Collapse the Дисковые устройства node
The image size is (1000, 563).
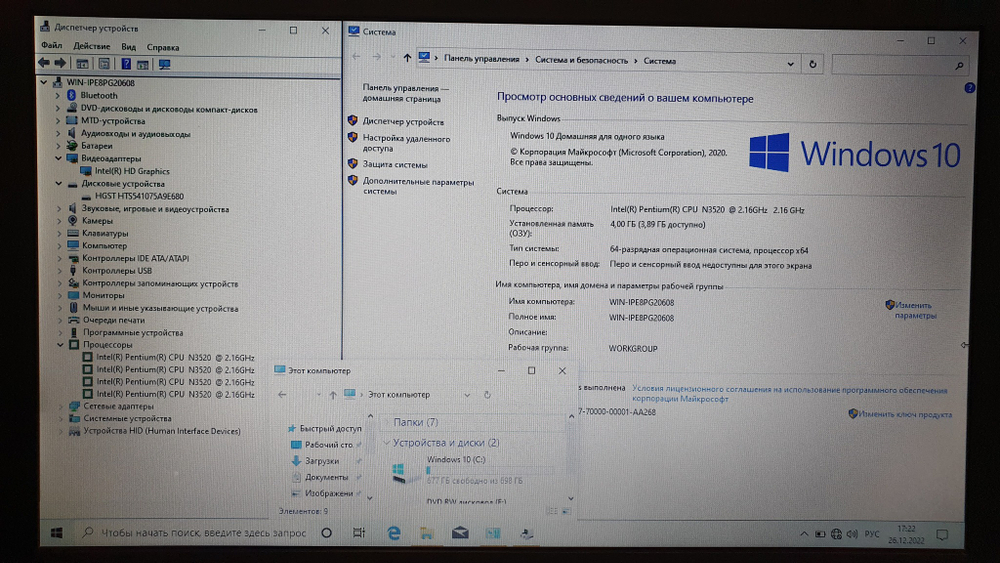[58, 184]
